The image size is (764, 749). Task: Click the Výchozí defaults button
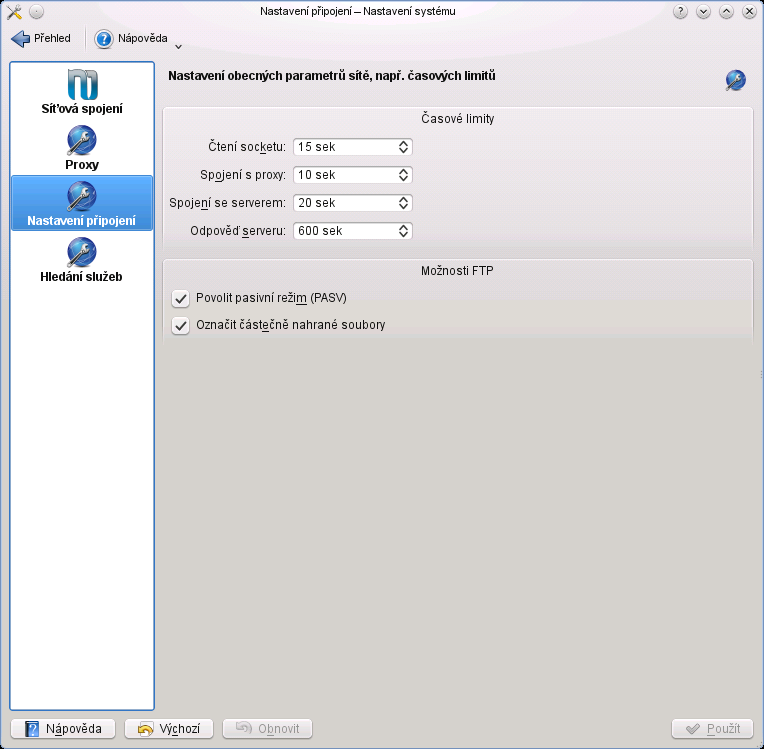[x=169, y=729]
